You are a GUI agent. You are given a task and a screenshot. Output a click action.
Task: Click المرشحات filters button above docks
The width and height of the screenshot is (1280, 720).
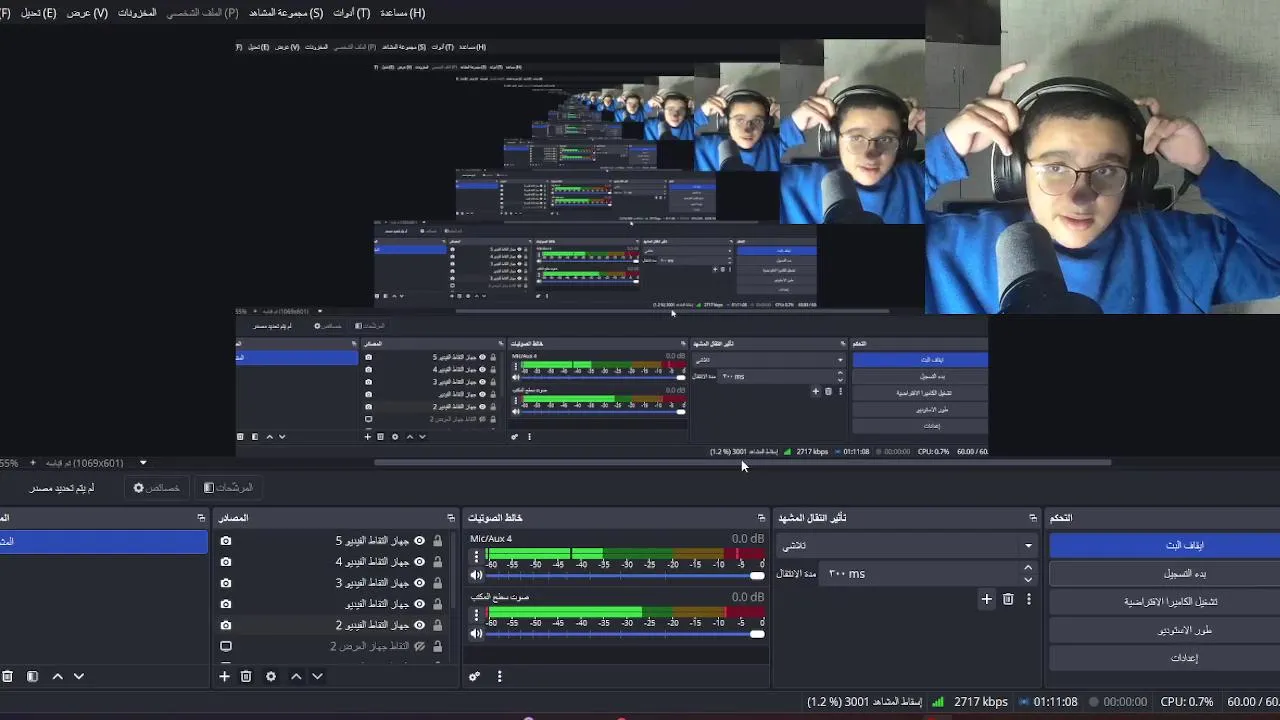click(228, 487)
